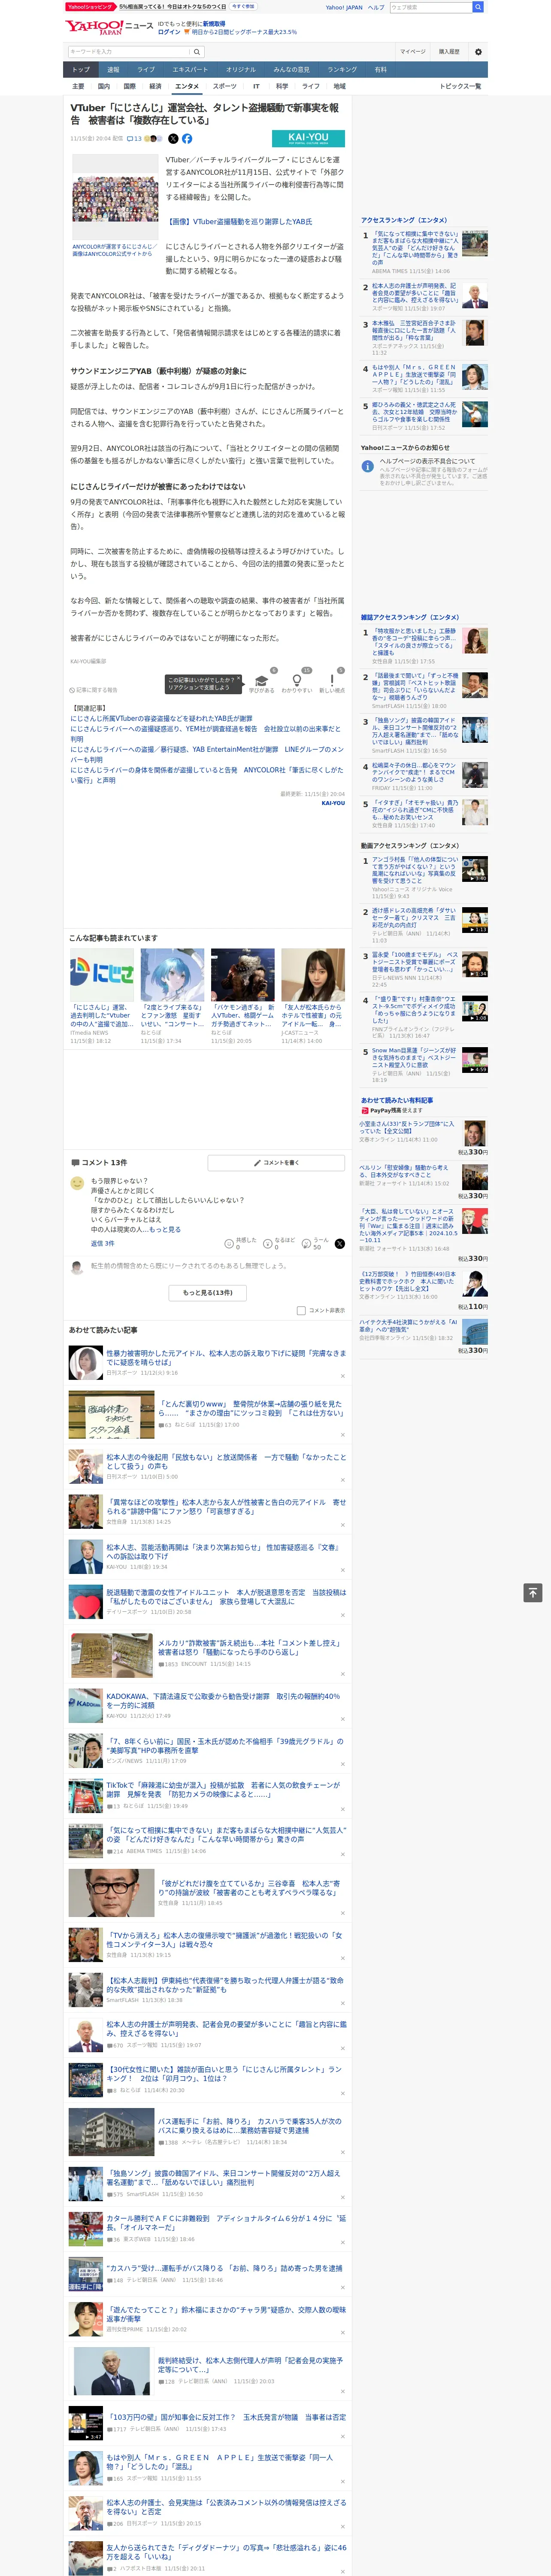Share article on Facebook
551x2576 pixels.
(187, 139)
